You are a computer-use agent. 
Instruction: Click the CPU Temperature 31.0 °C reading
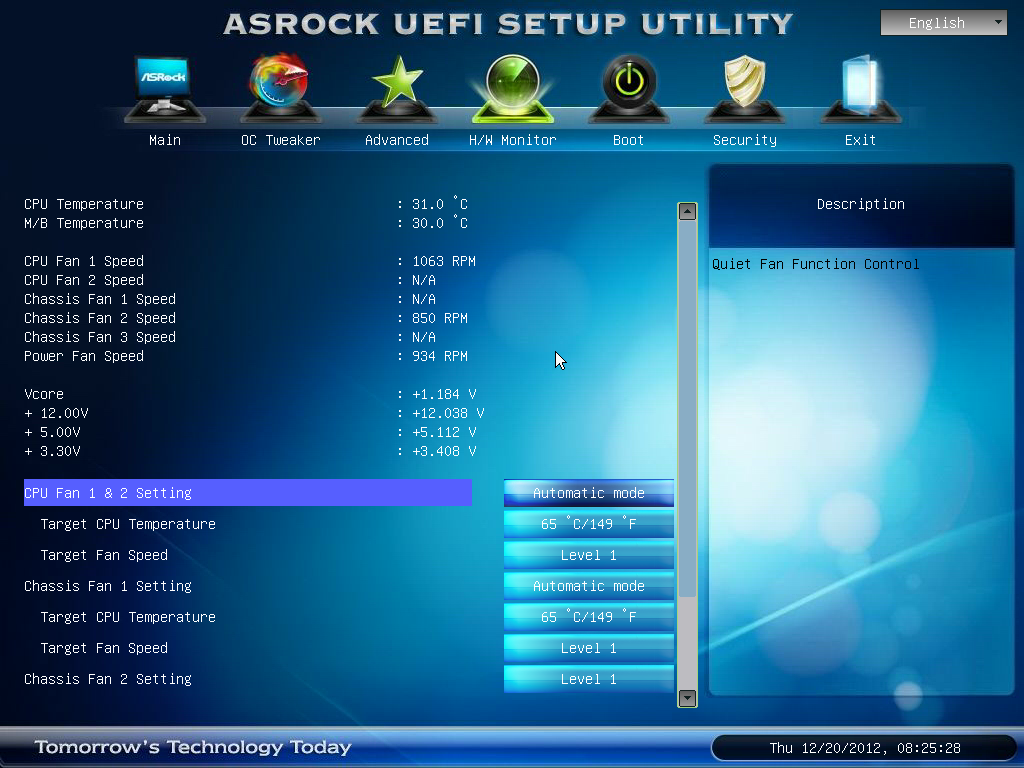(440, 204)
